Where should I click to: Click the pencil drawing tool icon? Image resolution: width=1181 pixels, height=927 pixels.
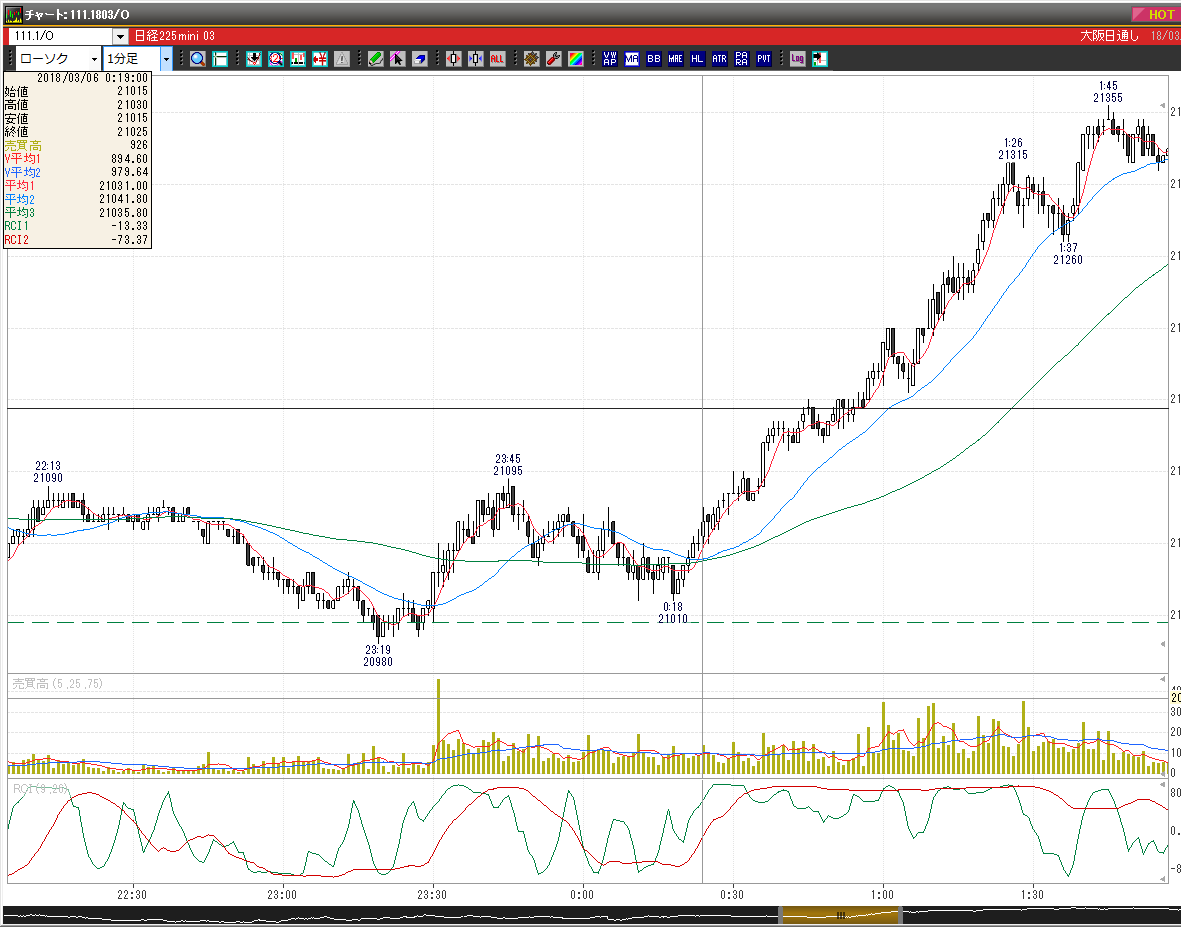tap(376, 59)
